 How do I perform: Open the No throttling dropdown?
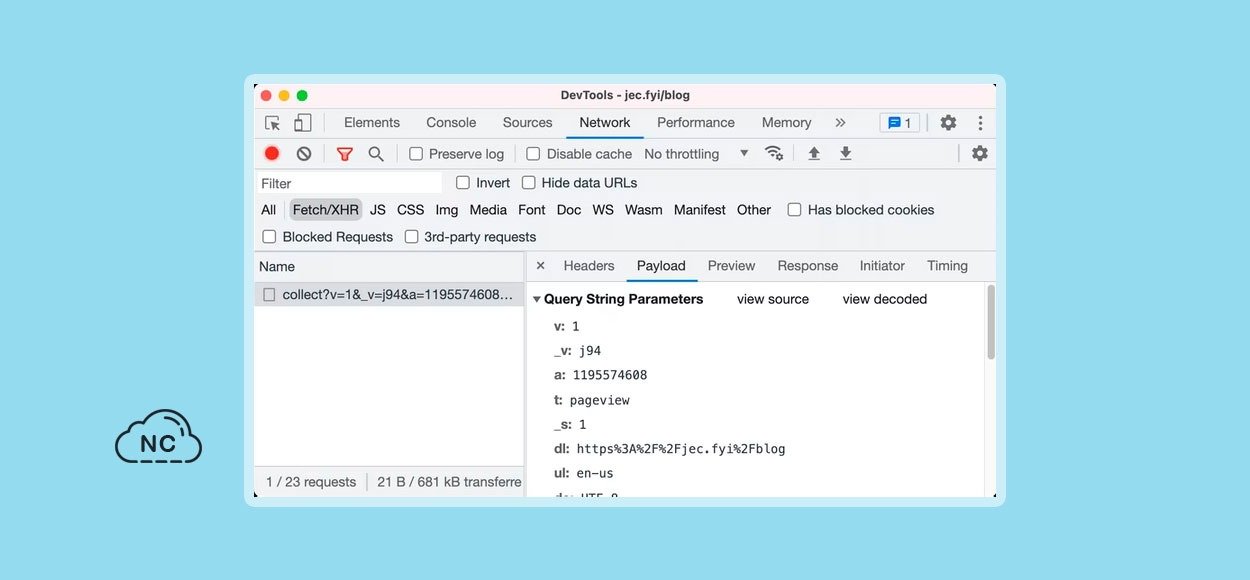tap(697, 154)
